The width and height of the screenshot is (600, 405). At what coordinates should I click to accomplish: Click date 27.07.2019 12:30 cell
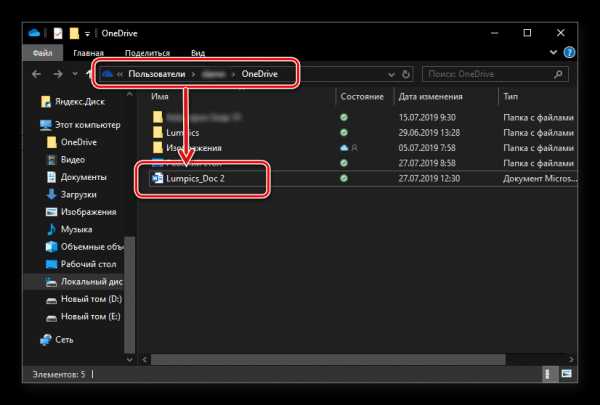pos(429,178)
